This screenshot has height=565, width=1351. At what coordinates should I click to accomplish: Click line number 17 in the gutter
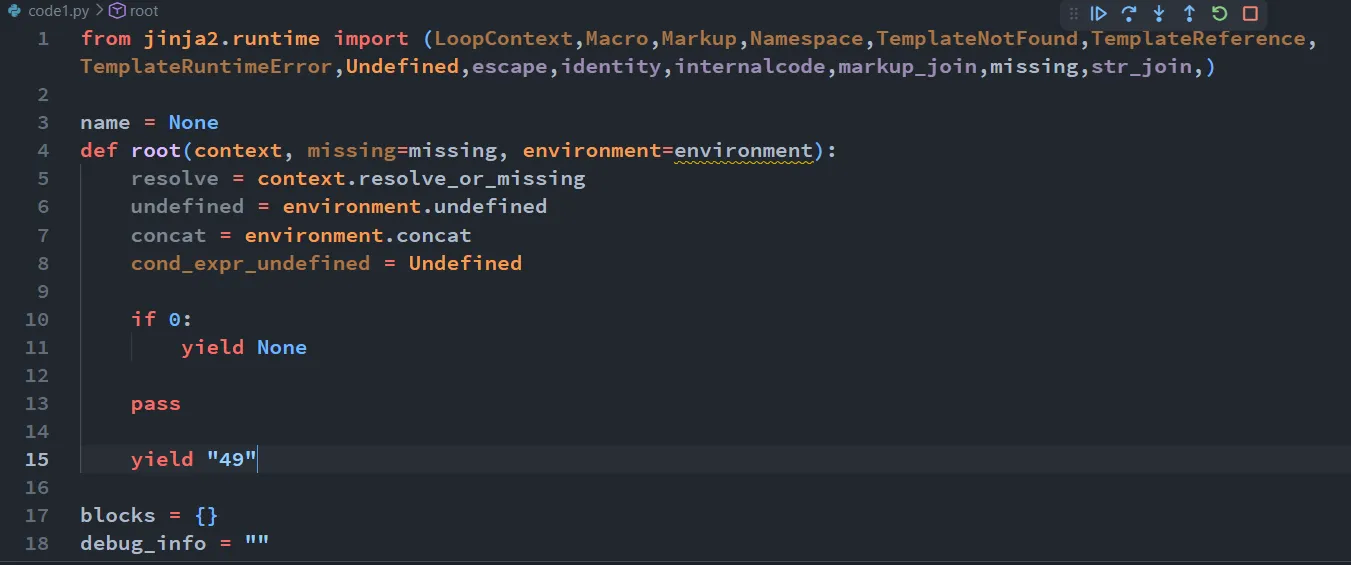coord(37,515)
